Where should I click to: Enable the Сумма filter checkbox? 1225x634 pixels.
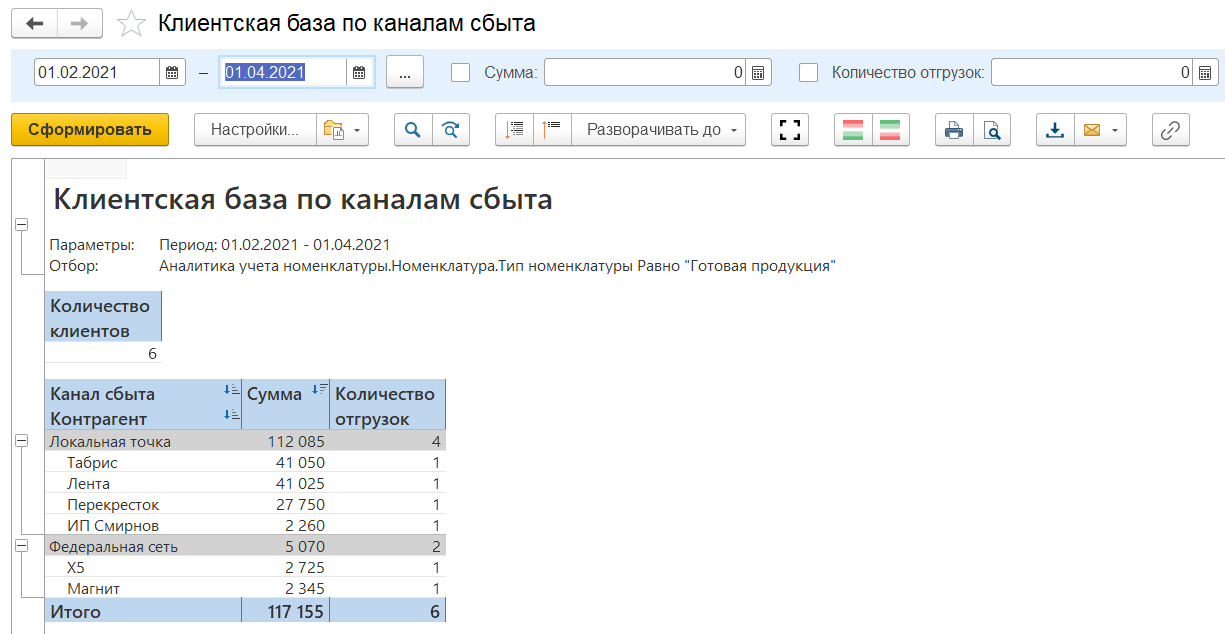(x=461, y=72)
